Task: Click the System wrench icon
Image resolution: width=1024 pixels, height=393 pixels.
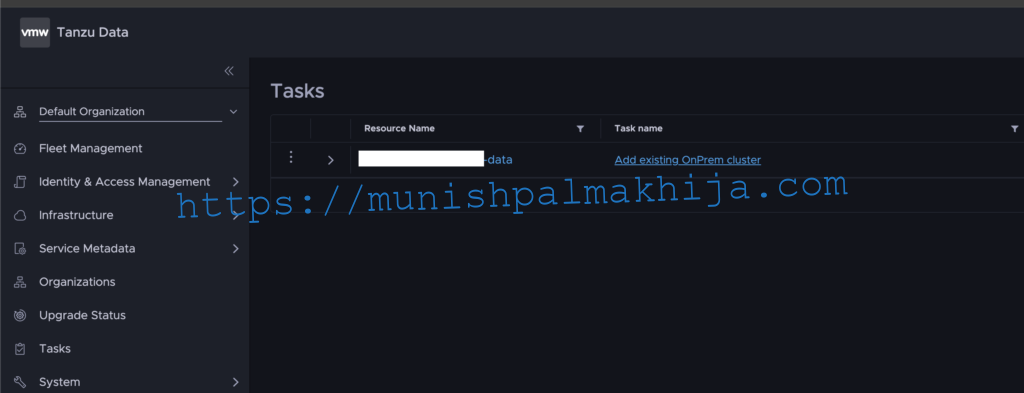Action: 20,382
